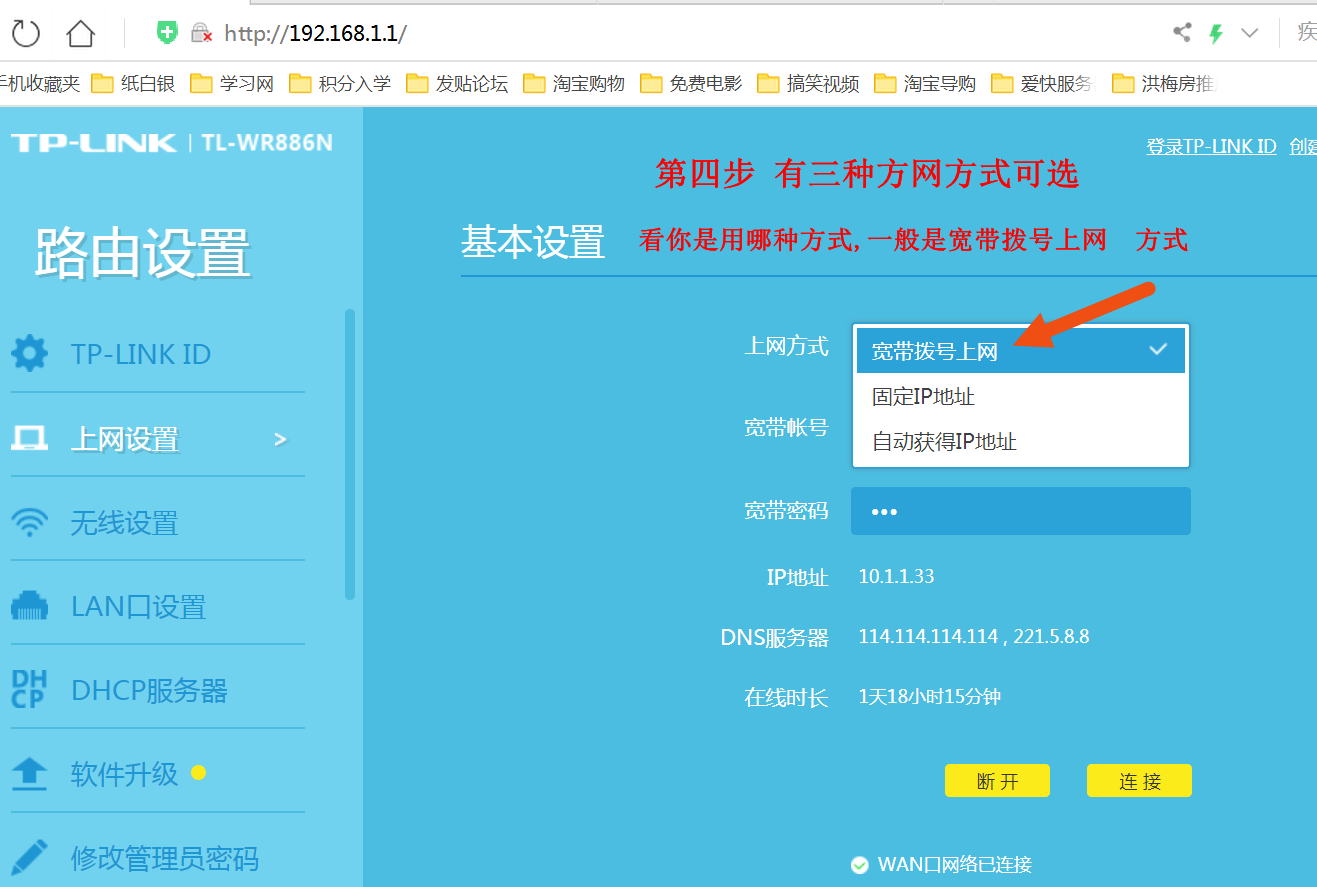Click the browser home icon
This screenshot has width=1317, height=887.
(81, 33)
